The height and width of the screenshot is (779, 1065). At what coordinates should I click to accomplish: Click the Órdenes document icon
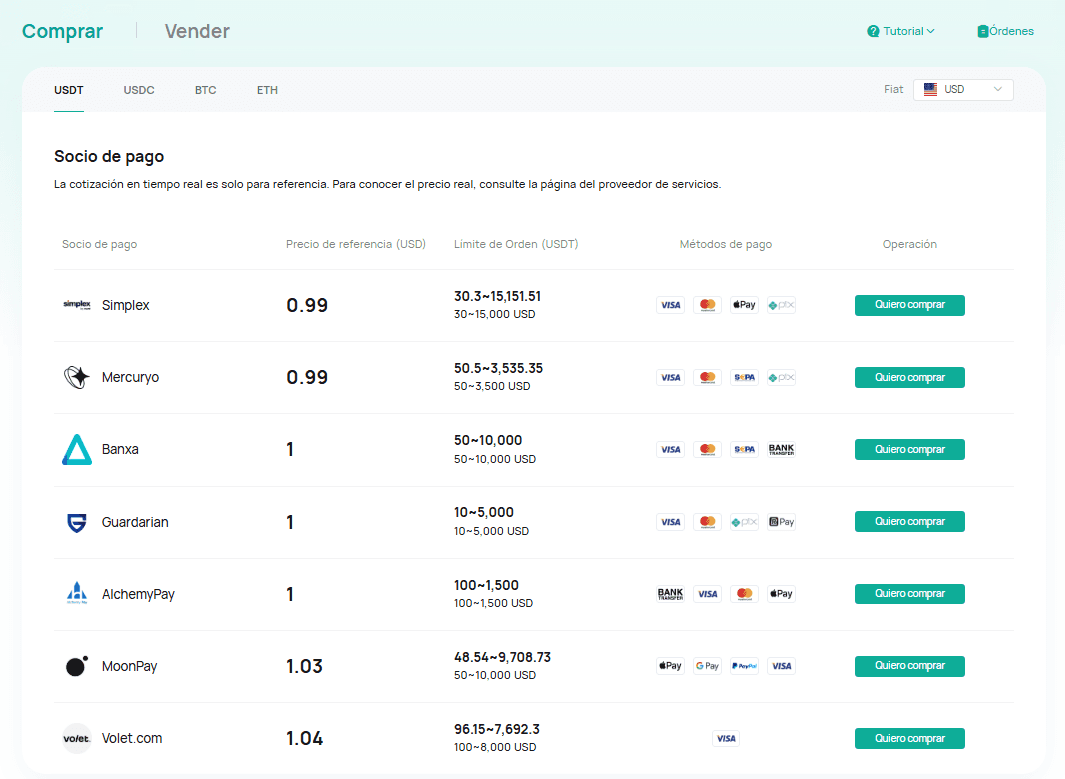tap(982, 31)
